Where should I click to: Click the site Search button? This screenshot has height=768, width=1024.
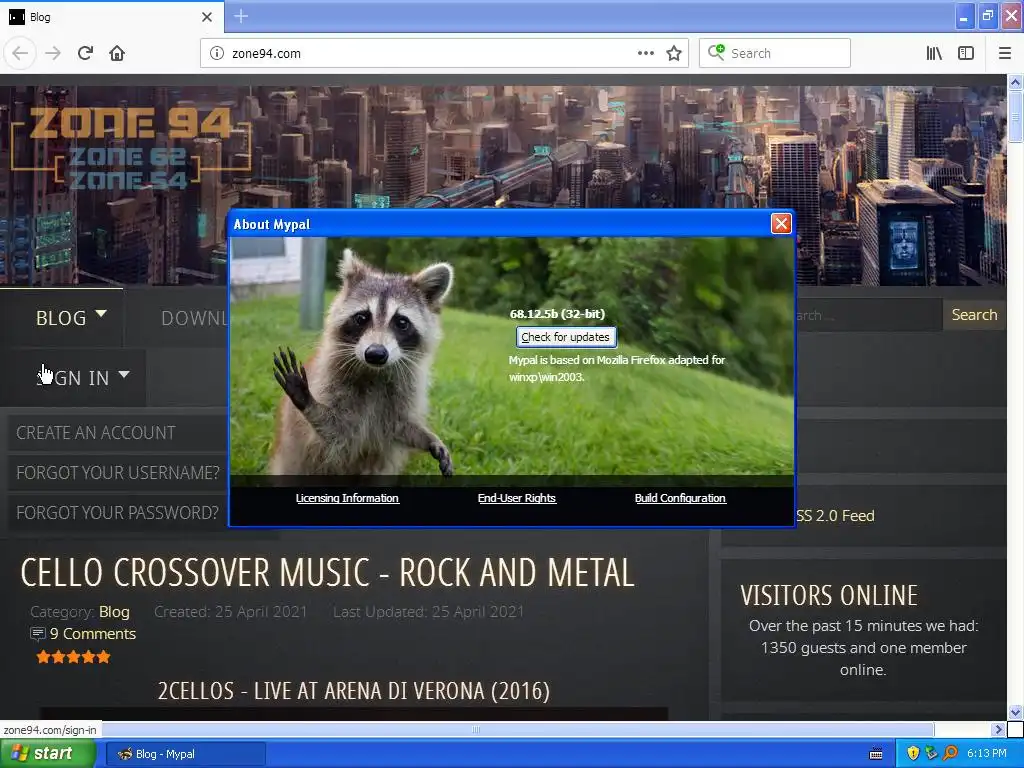(974, 315)
